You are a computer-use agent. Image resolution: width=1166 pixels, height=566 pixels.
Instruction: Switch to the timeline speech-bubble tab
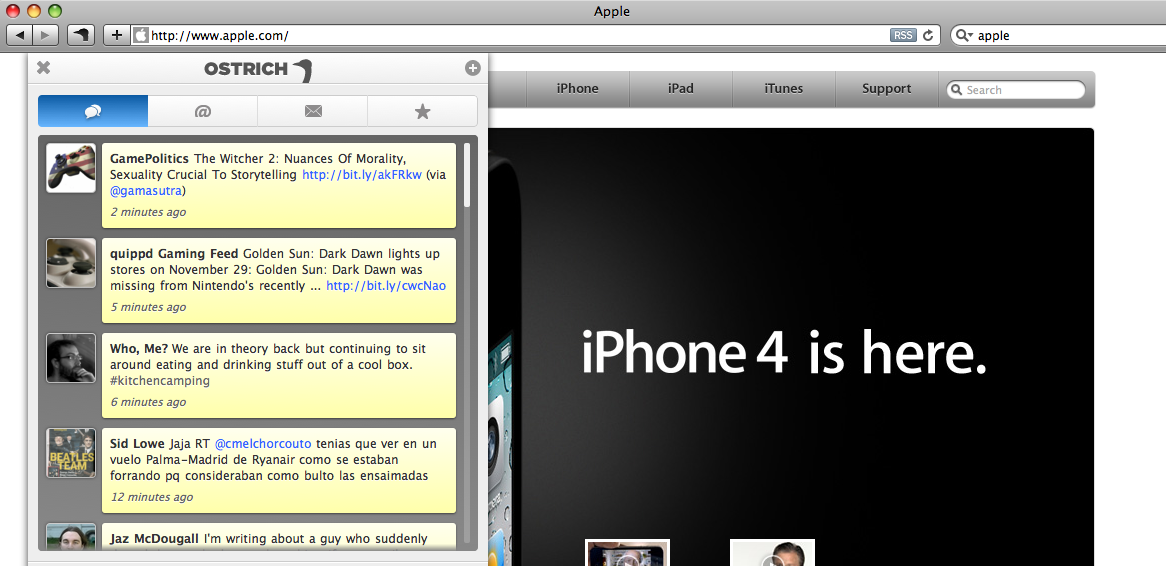[x=93, y=112]
